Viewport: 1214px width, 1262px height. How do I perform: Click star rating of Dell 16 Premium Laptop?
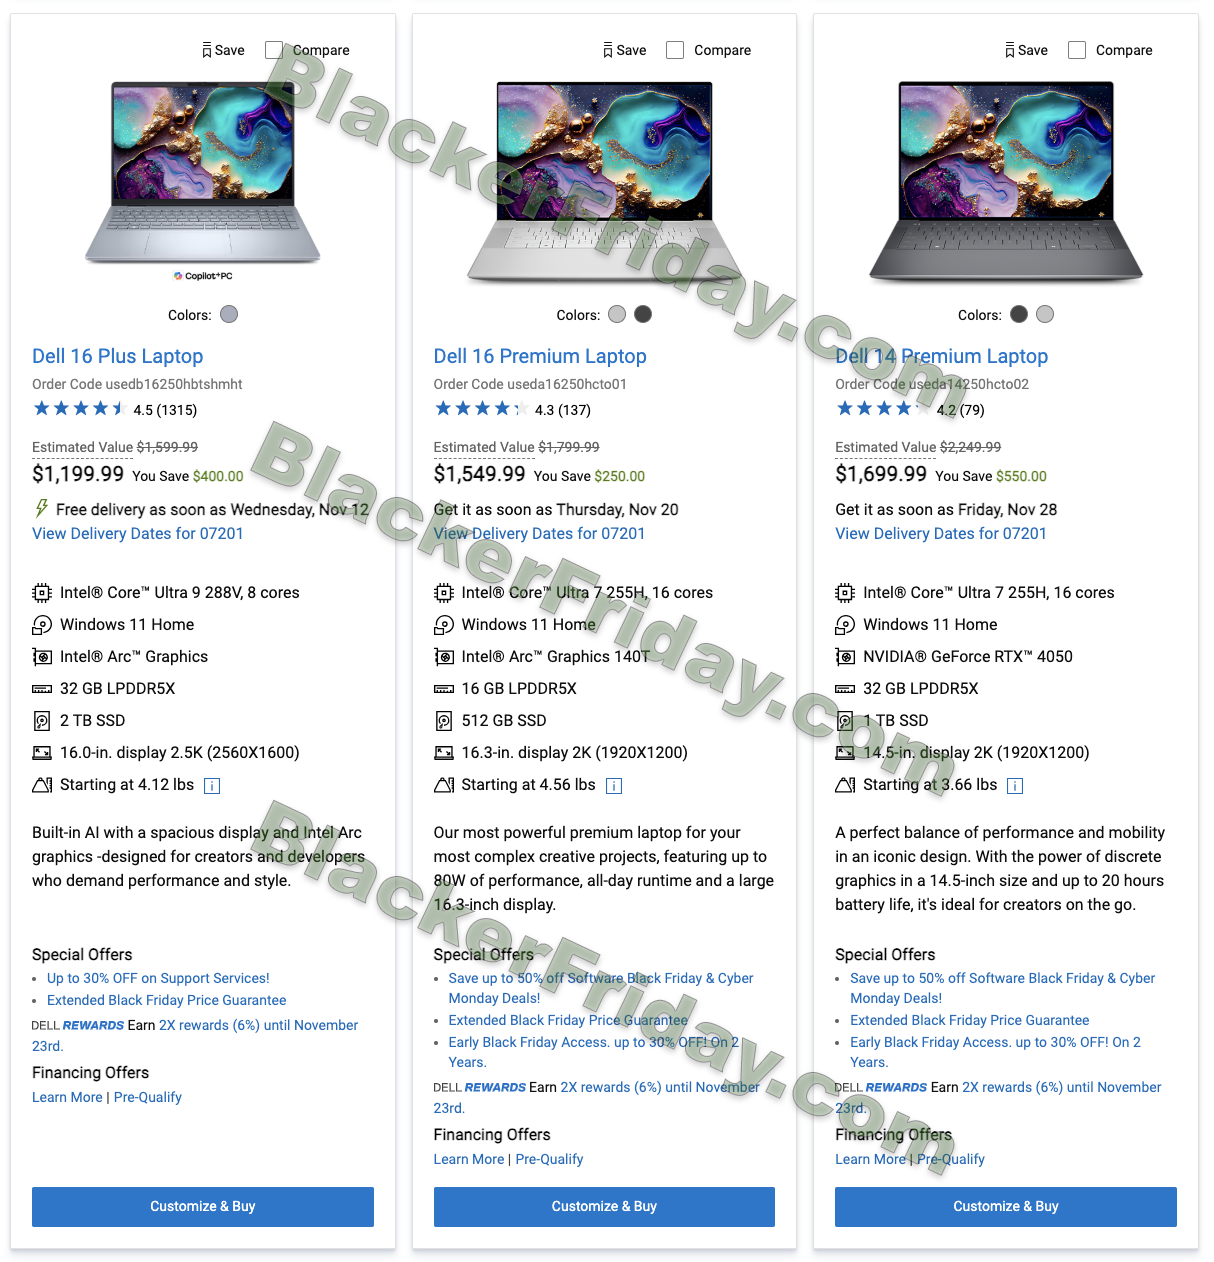point(481,409)
